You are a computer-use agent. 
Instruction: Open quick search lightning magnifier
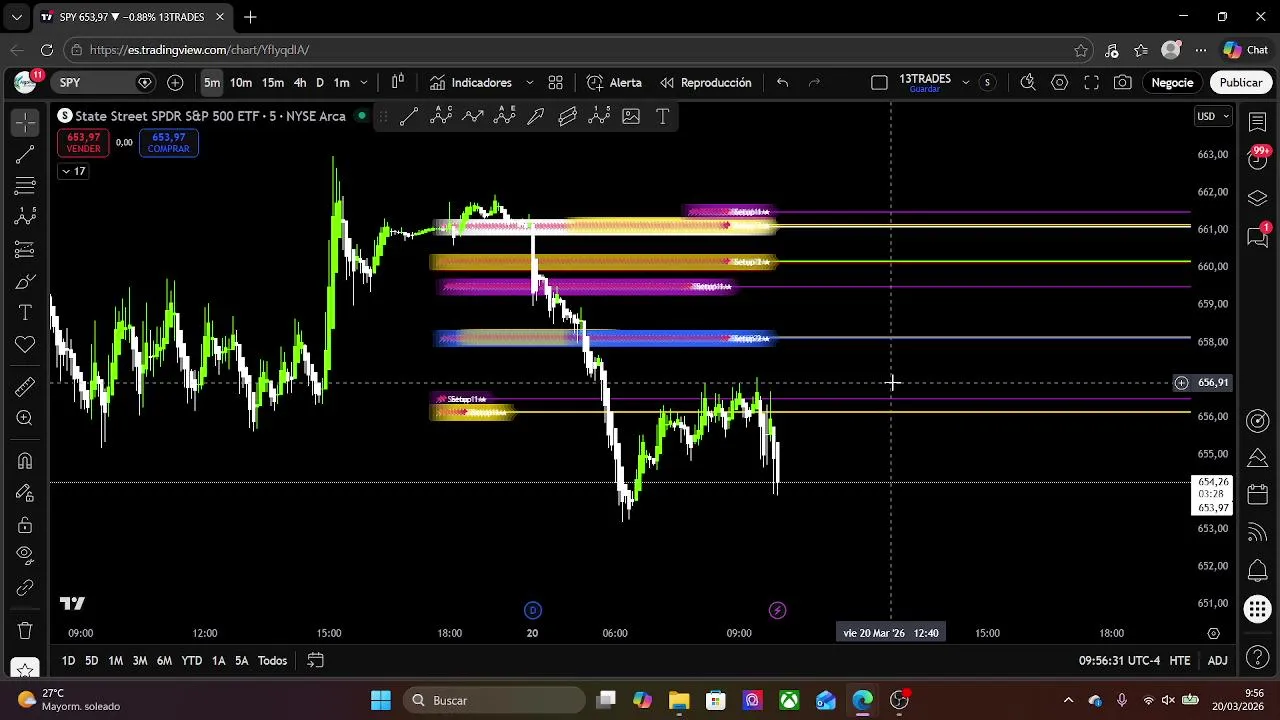(x=1028, y=82)
